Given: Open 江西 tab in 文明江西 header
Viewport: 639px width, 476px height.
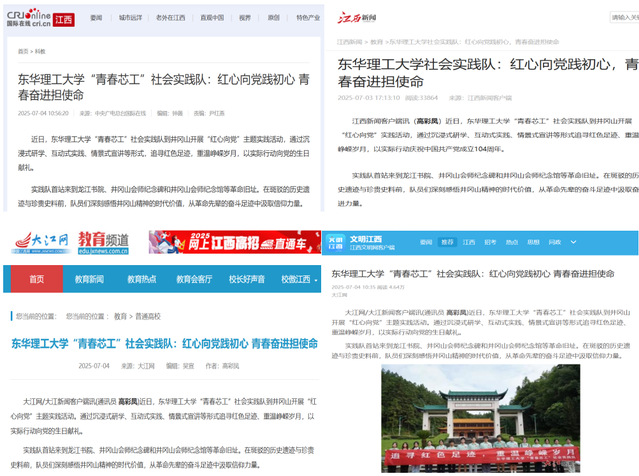Looking at the screenshot, I should click(x=469, y=242).
